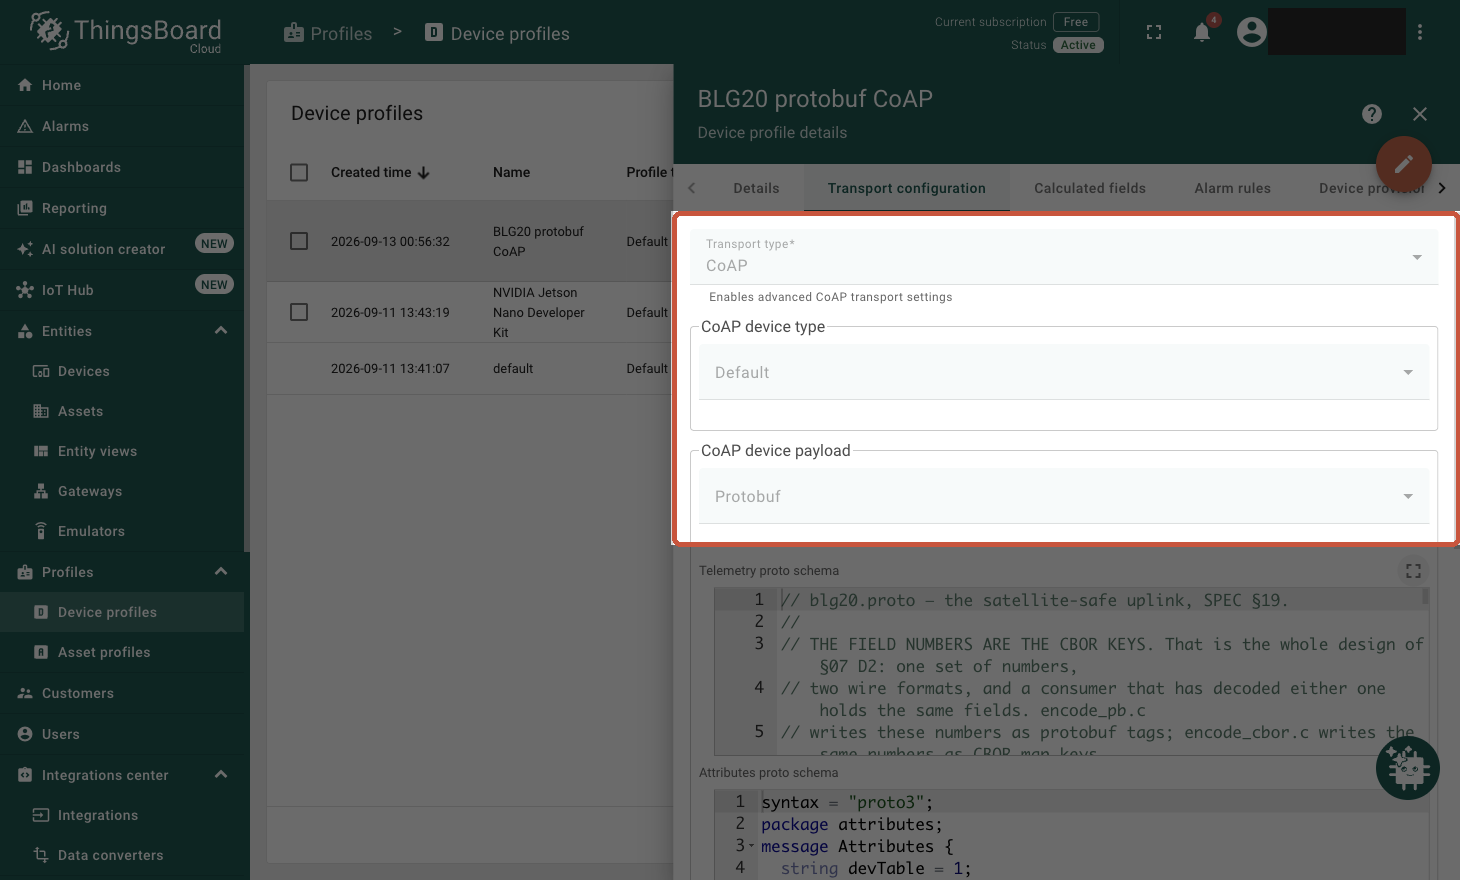1460x880 pixels.
Task: Collapse the Profiles section
Action: click(221, 572)
